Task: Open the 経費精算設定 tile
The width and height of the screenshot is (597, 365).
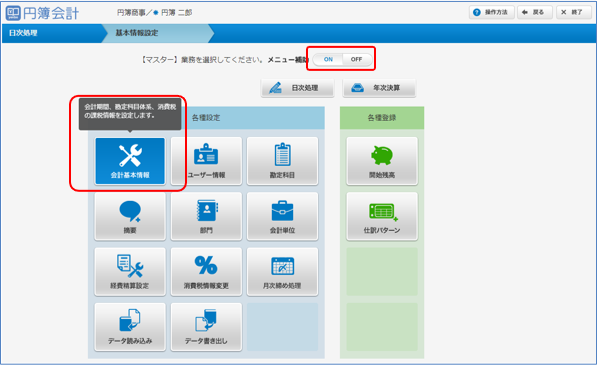Action: pos(130,271)
